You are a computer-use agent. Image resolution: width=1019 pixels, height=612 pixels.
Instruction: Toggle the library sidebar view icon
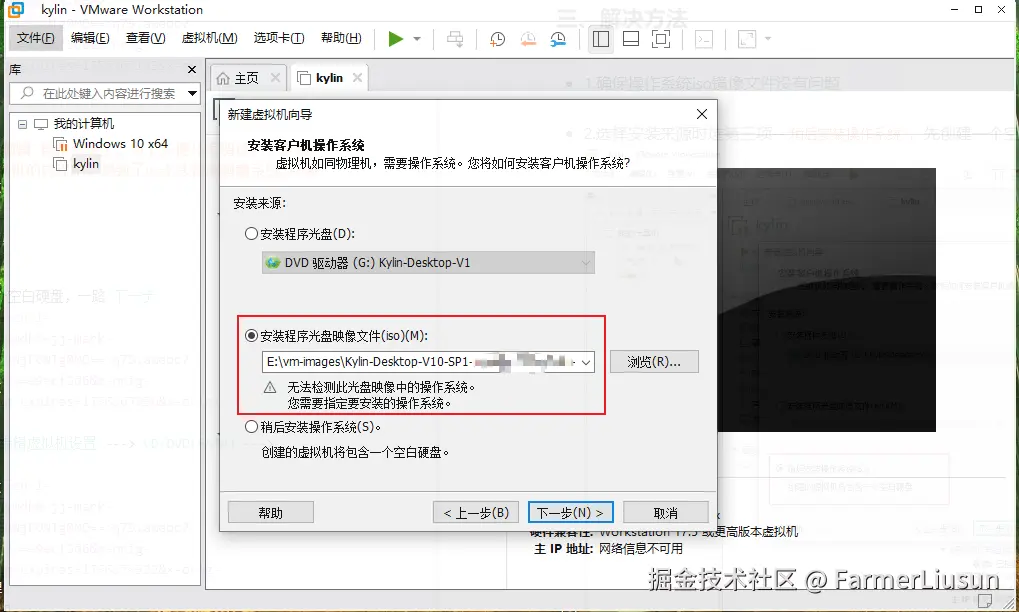601,39
